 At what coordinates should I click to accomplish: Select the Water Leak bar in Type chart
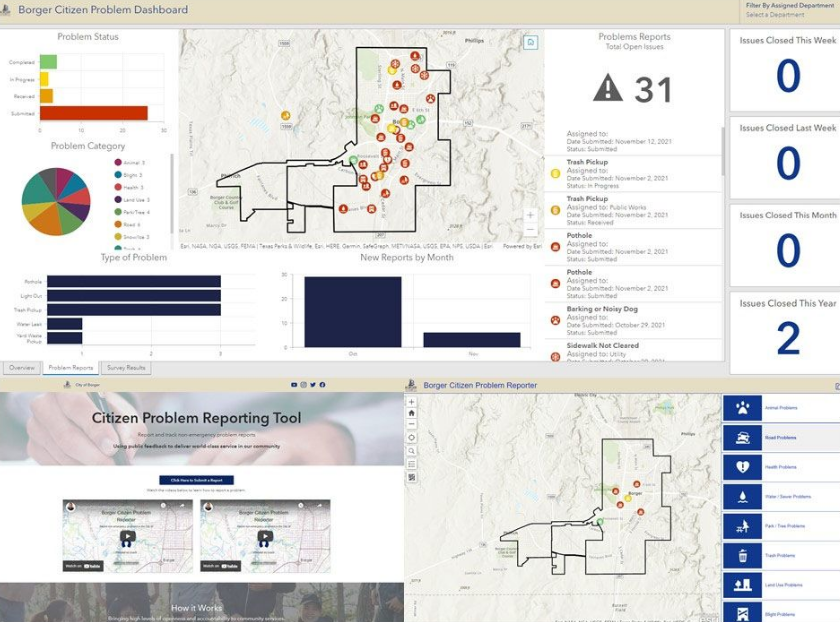click(x=64, y=324)
